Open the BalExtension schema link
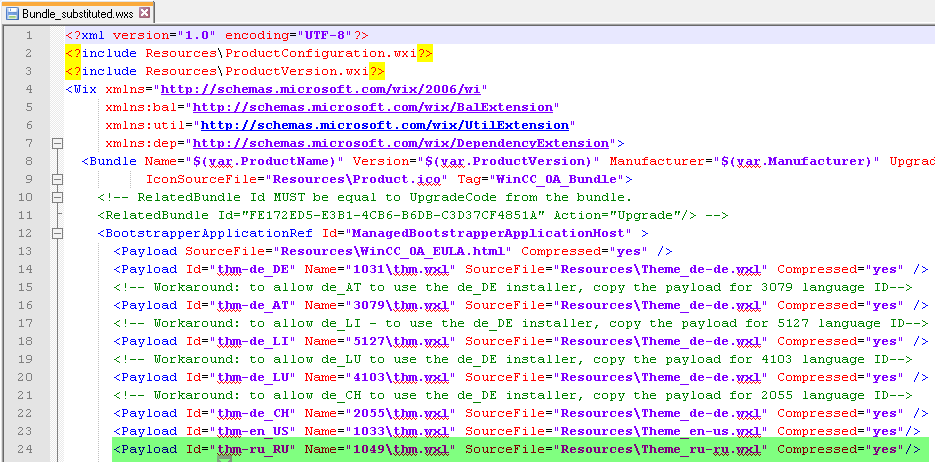 click(373, 107)
